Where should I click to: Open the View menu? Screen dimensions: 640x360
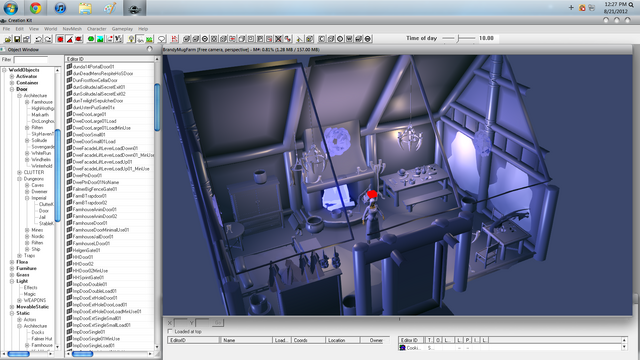coord(34,29)
